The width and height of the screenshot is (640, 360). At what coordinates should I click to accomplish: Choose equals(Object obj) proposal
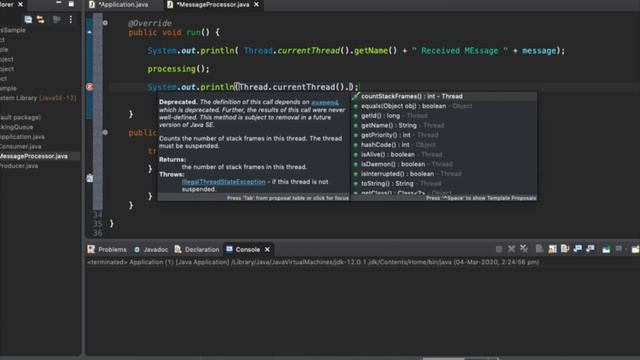[444, 106]
